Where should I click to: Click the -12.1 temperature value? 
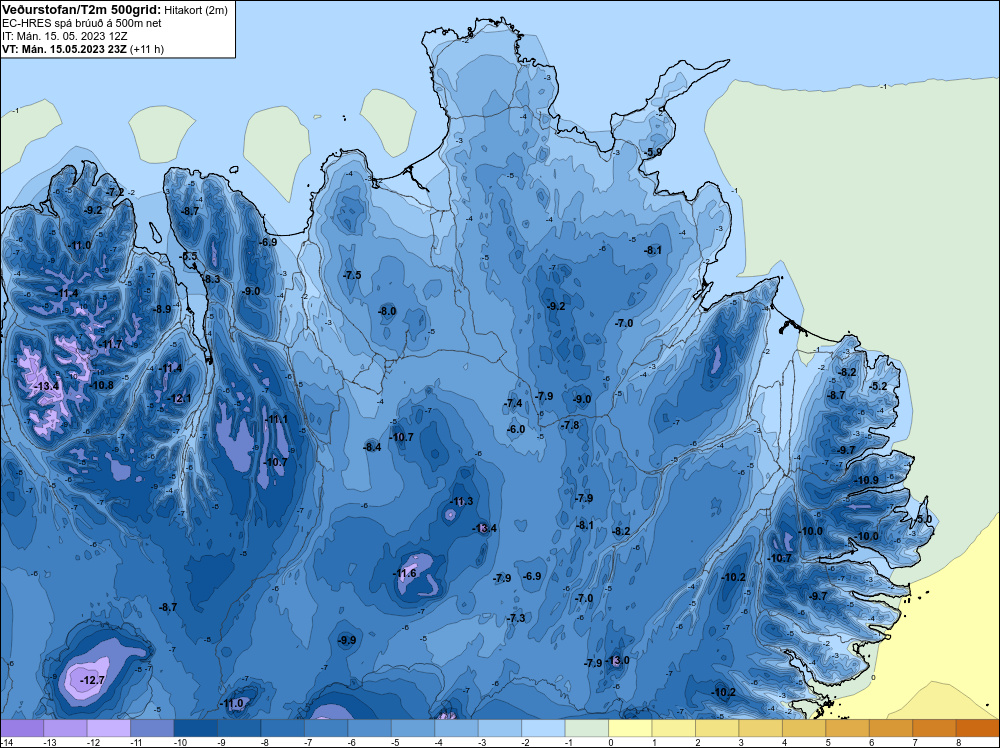[x=179, y=399]
